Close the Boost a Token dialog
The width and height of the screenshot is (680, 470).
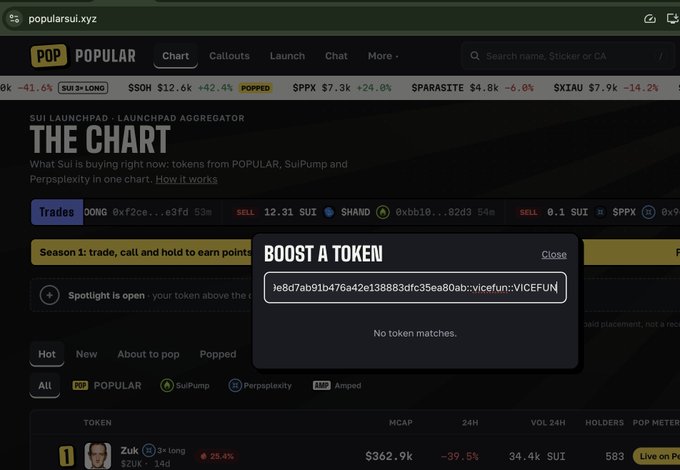coord(554,255)
